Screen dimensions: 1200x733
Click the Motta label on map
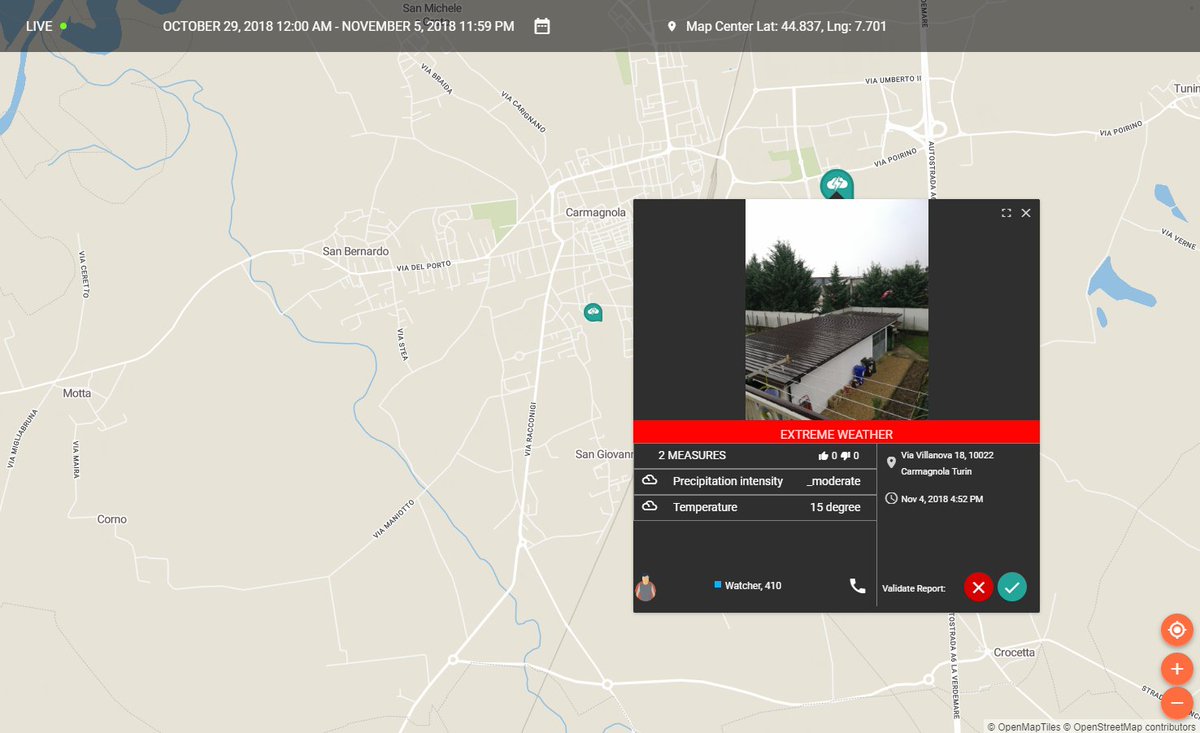[77, 393]
